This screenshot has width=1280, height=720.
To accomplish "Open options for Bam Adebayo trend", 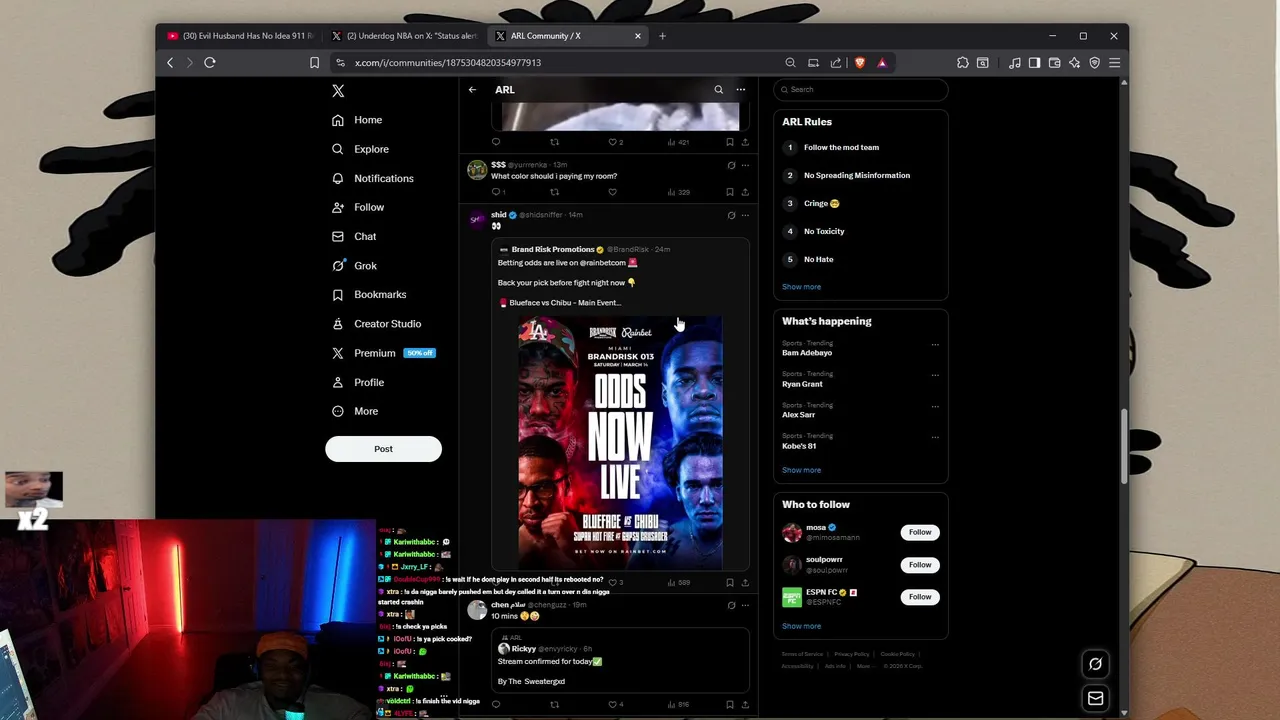I will (935, 345).
